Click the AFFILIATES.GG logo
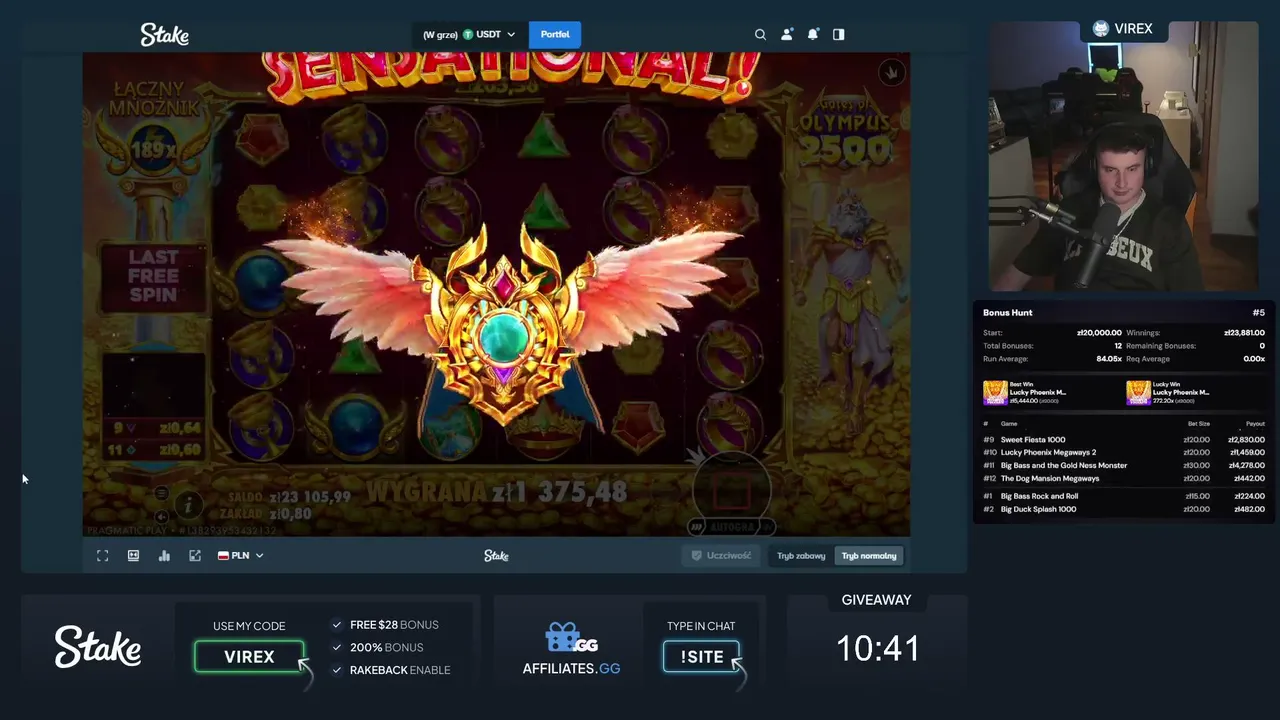 tap(571, 649)
